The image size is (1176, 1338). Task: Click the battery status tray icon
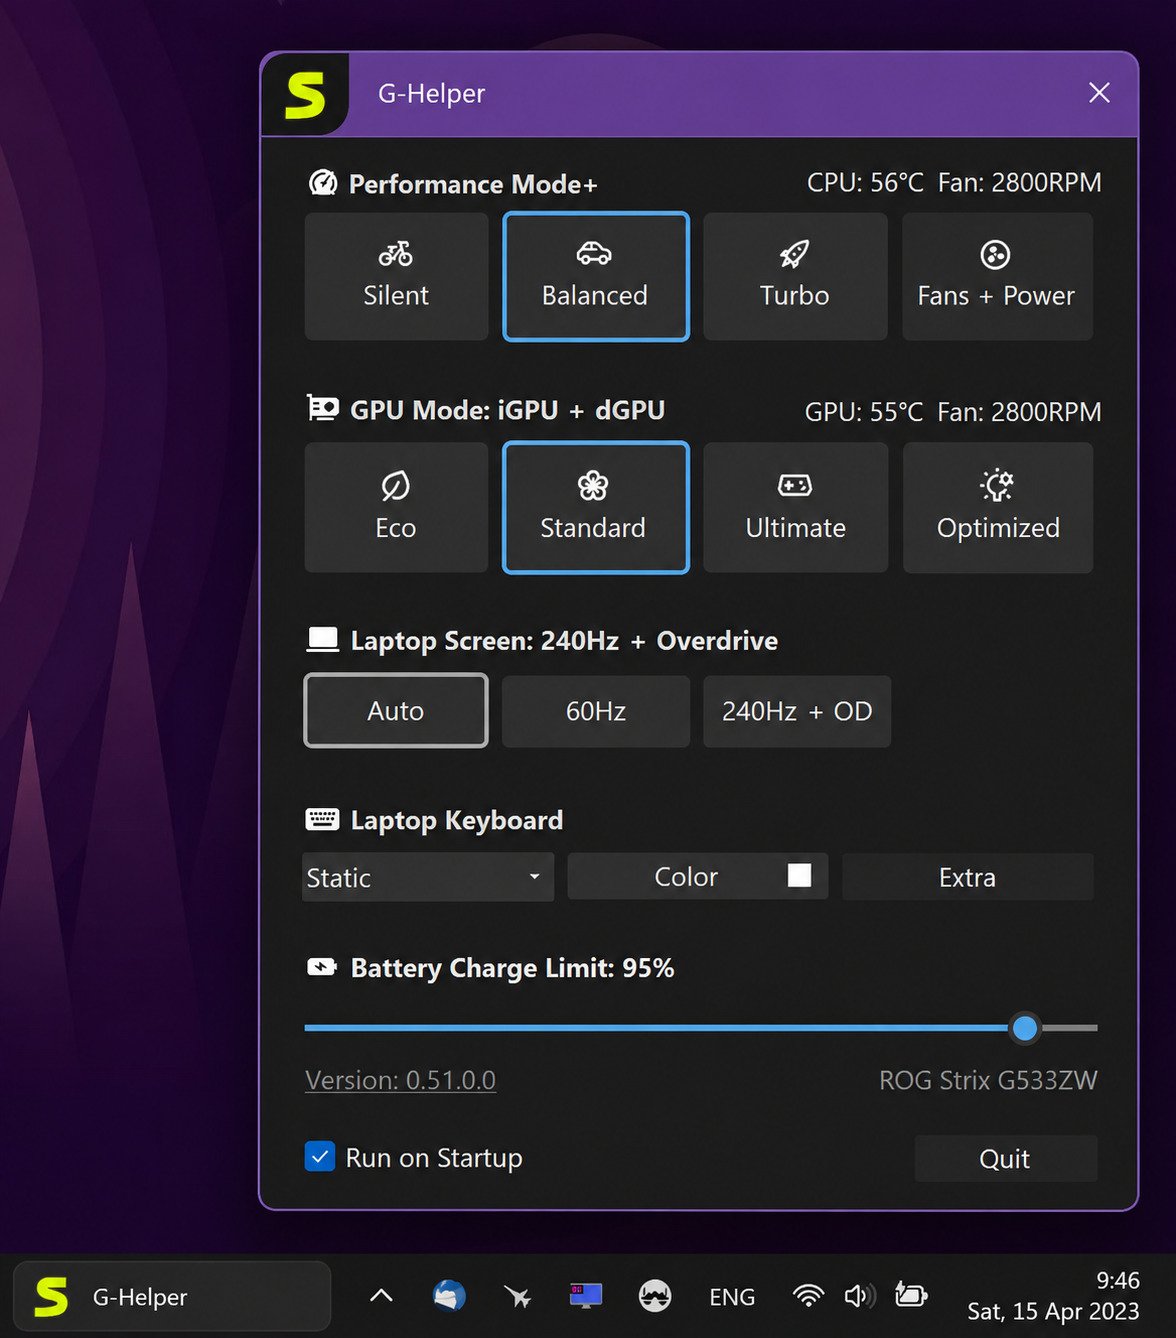tap(911, 1295)
